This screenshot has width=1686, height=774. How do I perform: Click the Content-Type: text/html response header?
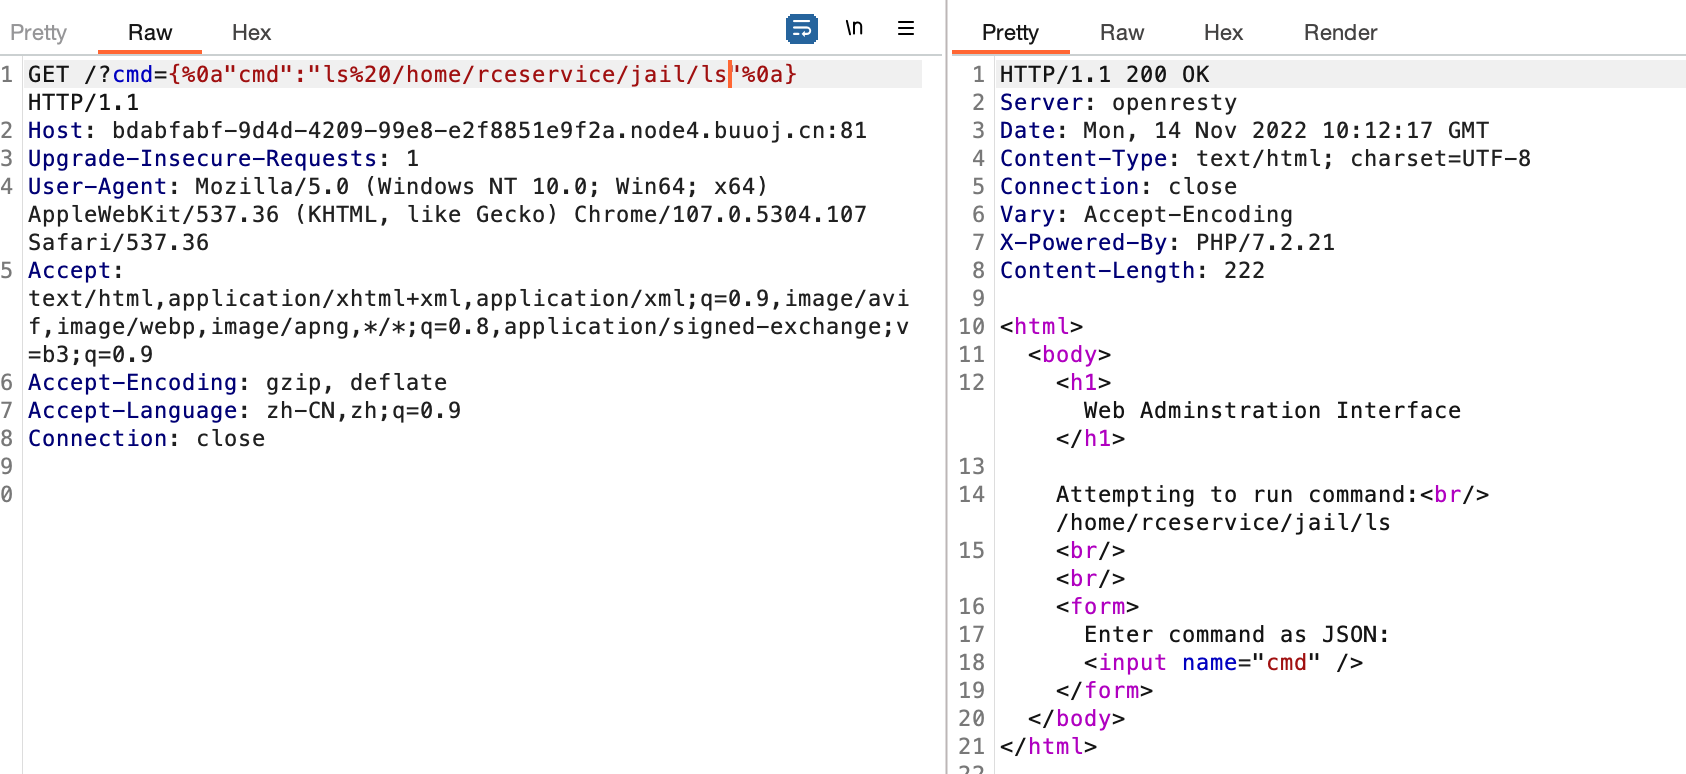click(1265, 158)
